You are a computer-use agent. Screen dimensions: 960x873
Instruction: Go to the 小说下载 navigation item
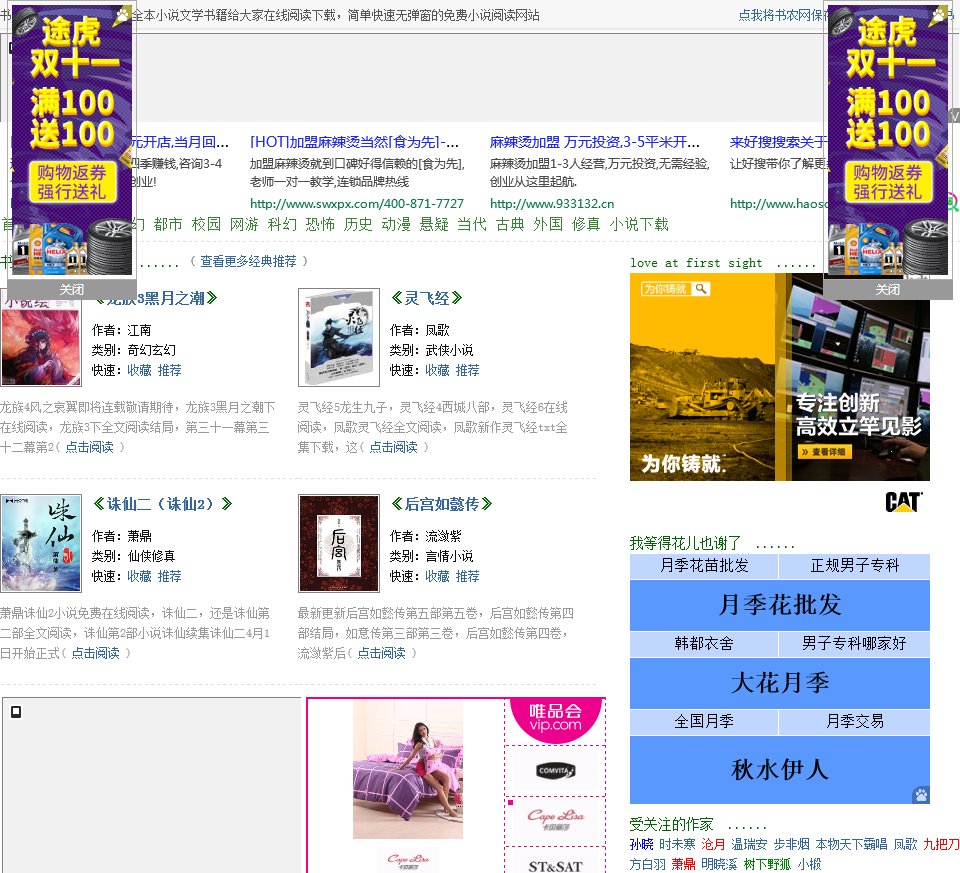pyautogui.click(x=639, y=224)
